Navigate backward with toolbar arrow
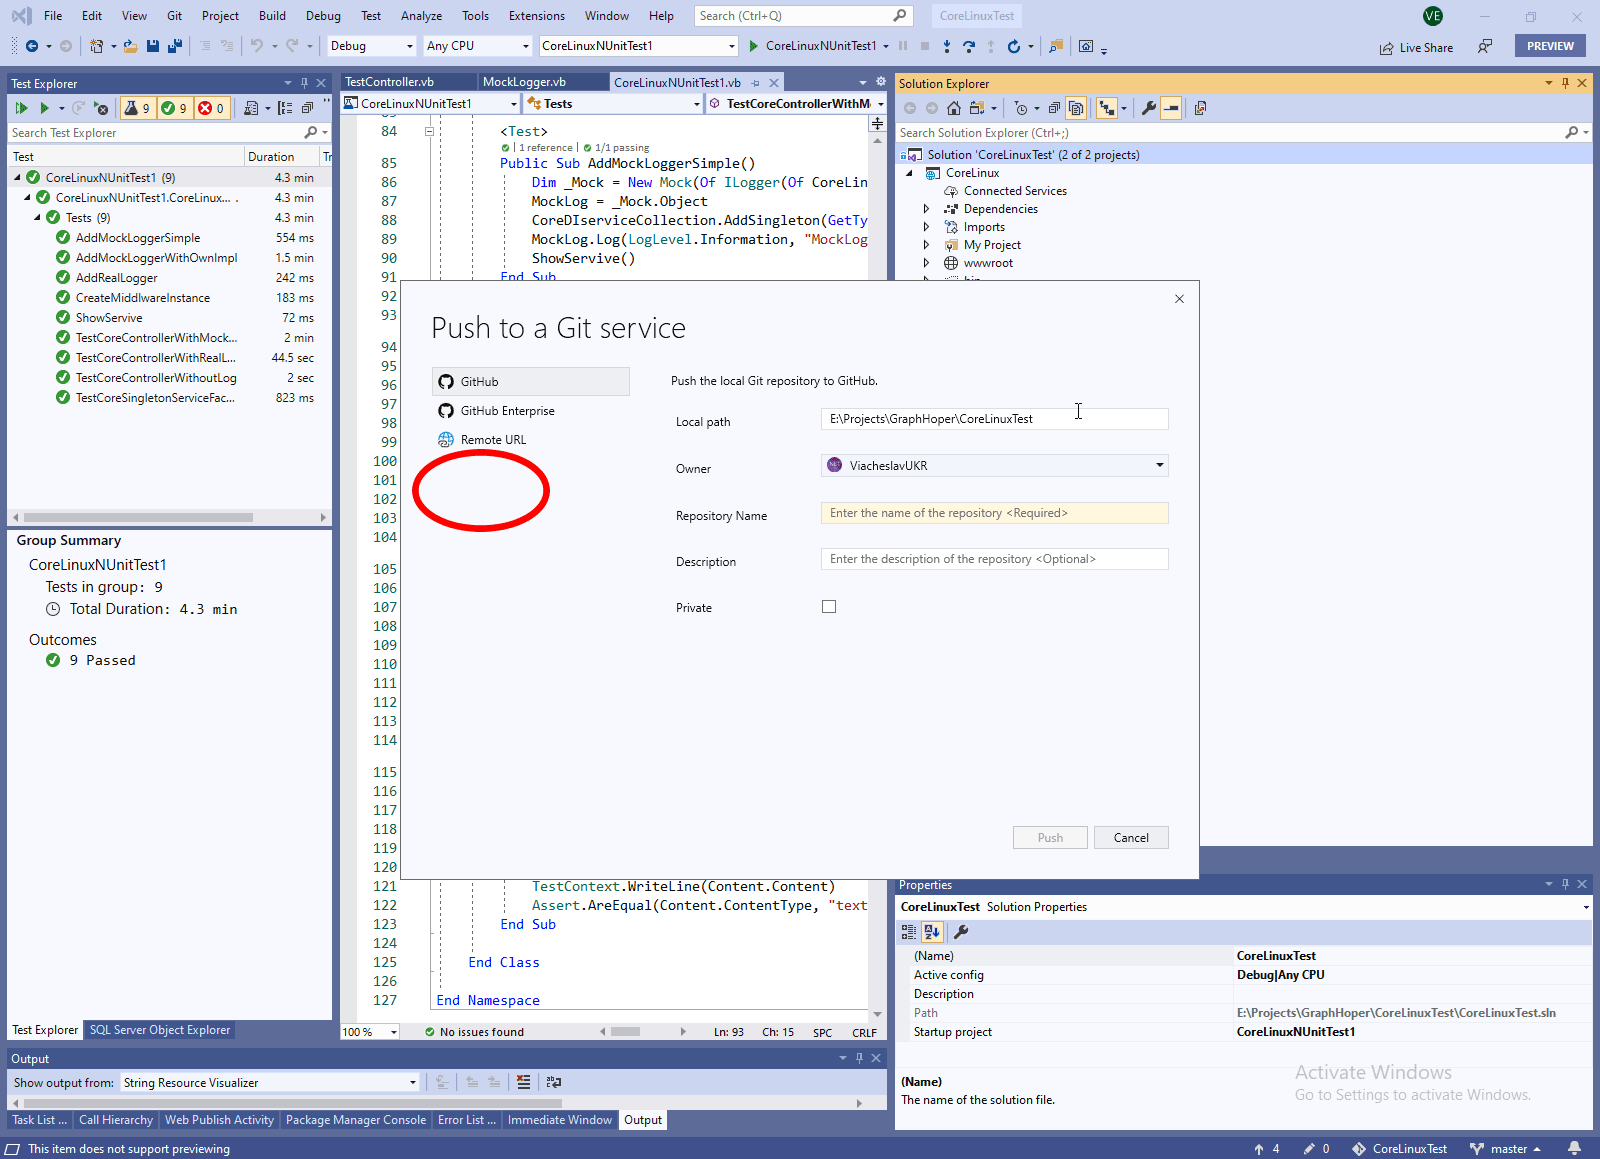The image size is (1600, 1159). coord(32,46)
